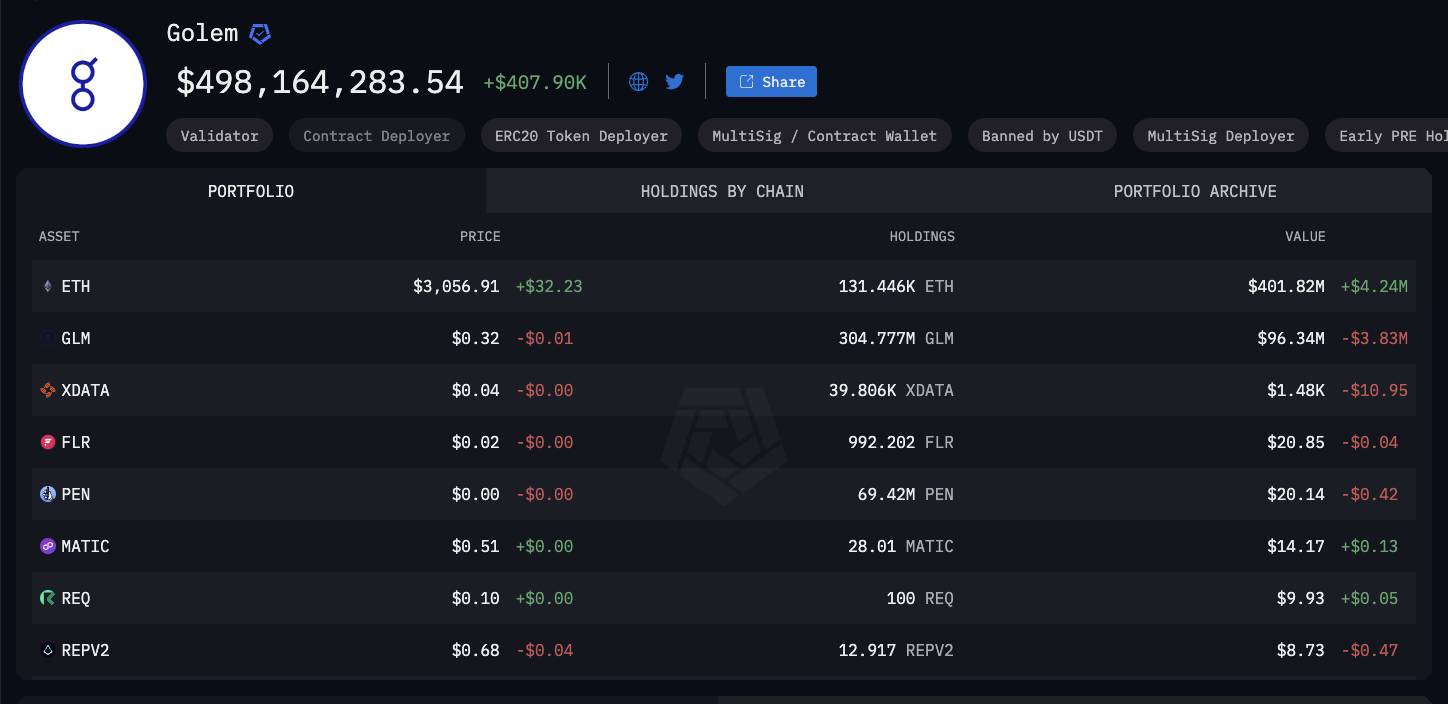Viewport: 1448px width, 704px height.
Task: Click the FLR value $20.85
Action: (1296, 443)
